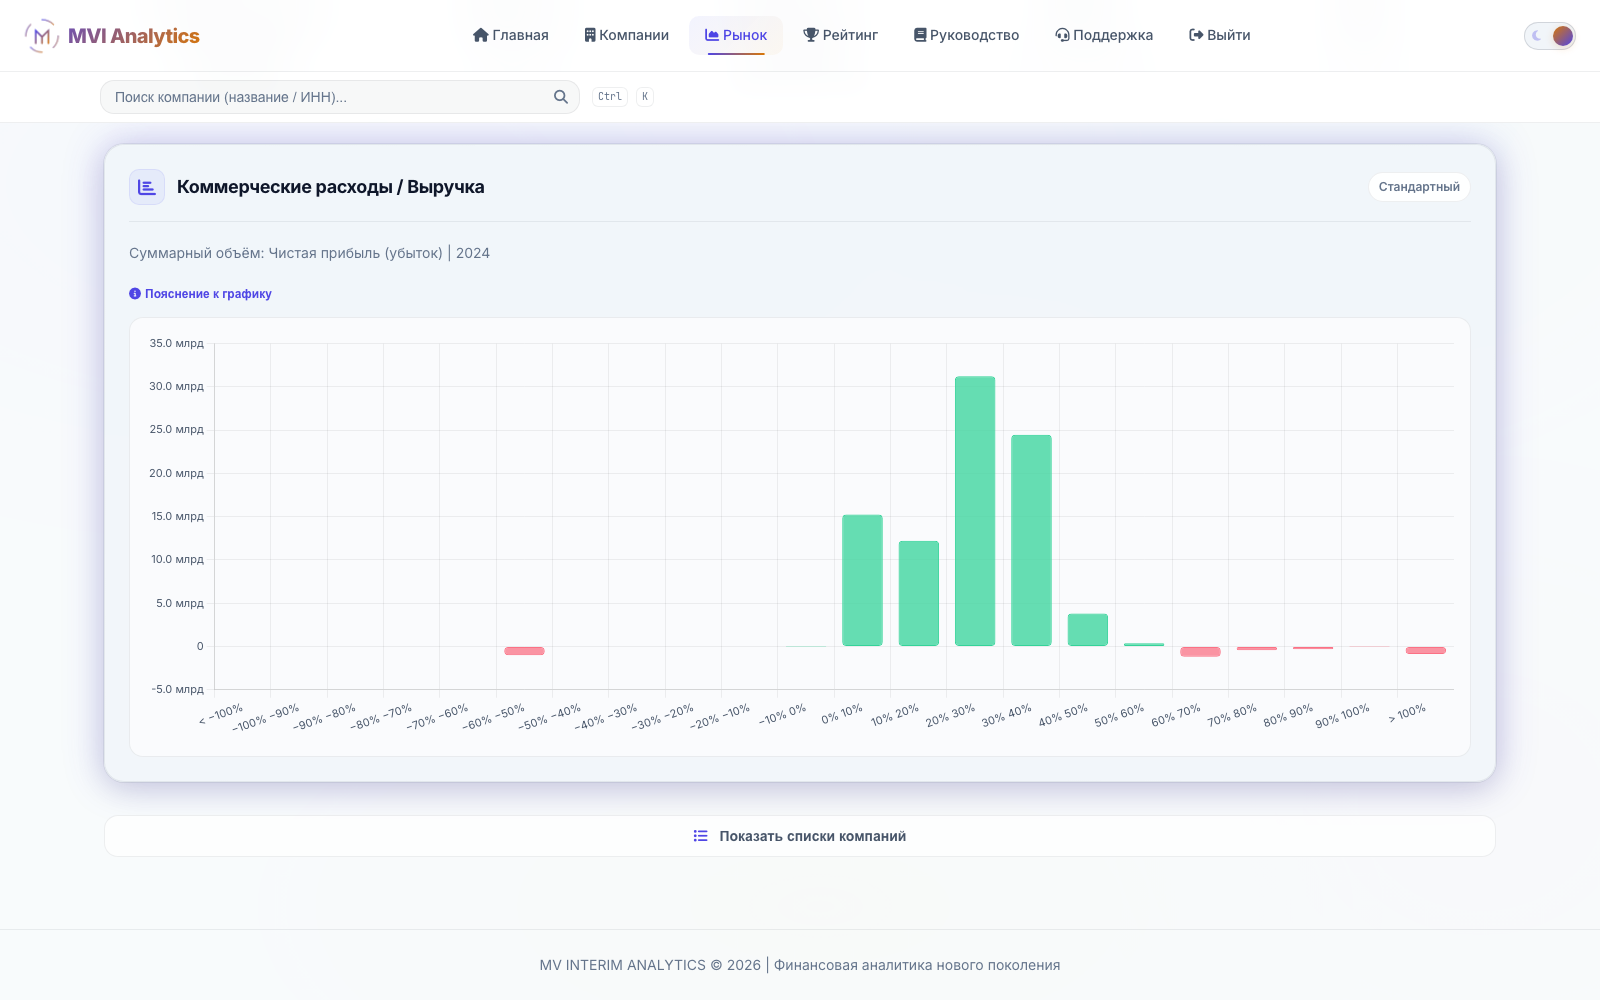Toggle the dark mode theme switch
1600x1000 pixels.
(x=1550, y=36)
